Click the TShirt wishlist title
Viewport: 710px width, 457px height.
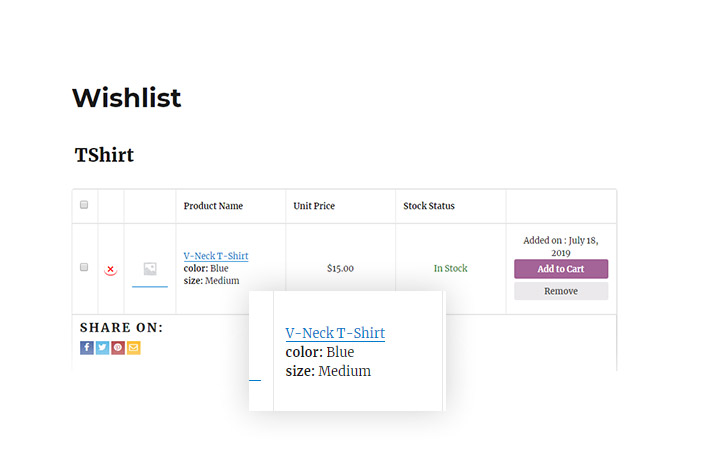[x=104, y=155]
